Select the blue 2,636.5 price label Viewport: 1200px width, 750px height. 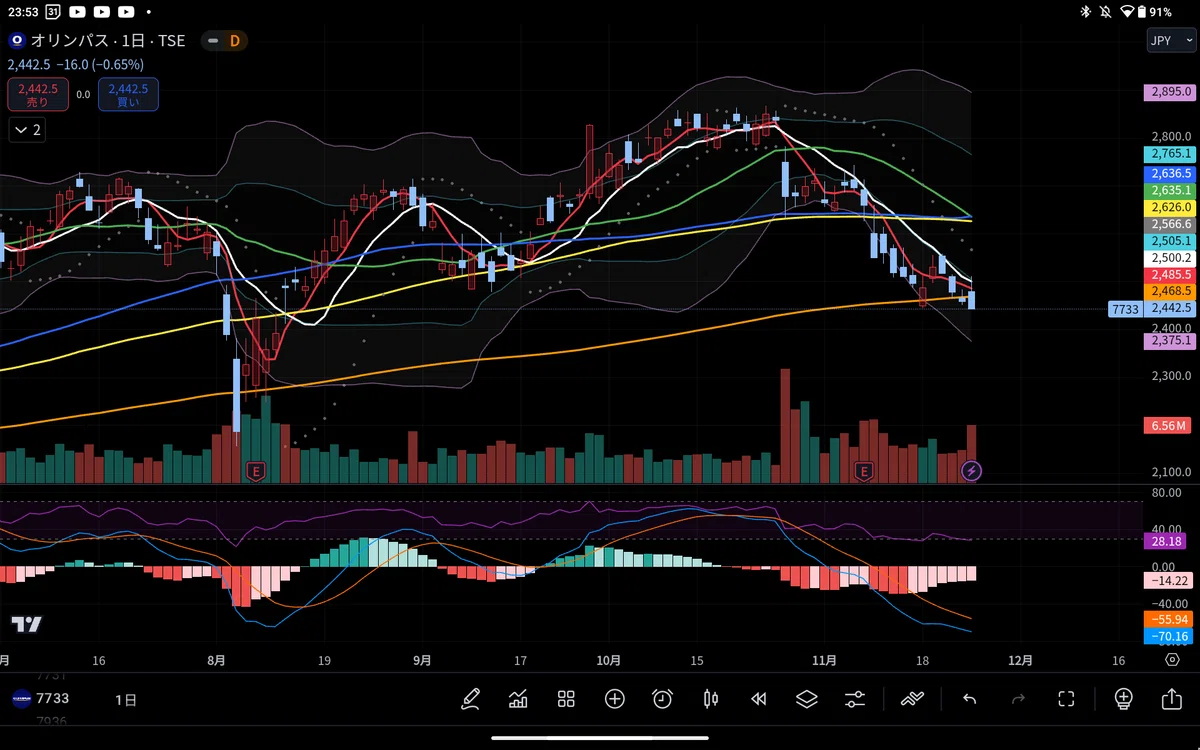[1170, 173]
